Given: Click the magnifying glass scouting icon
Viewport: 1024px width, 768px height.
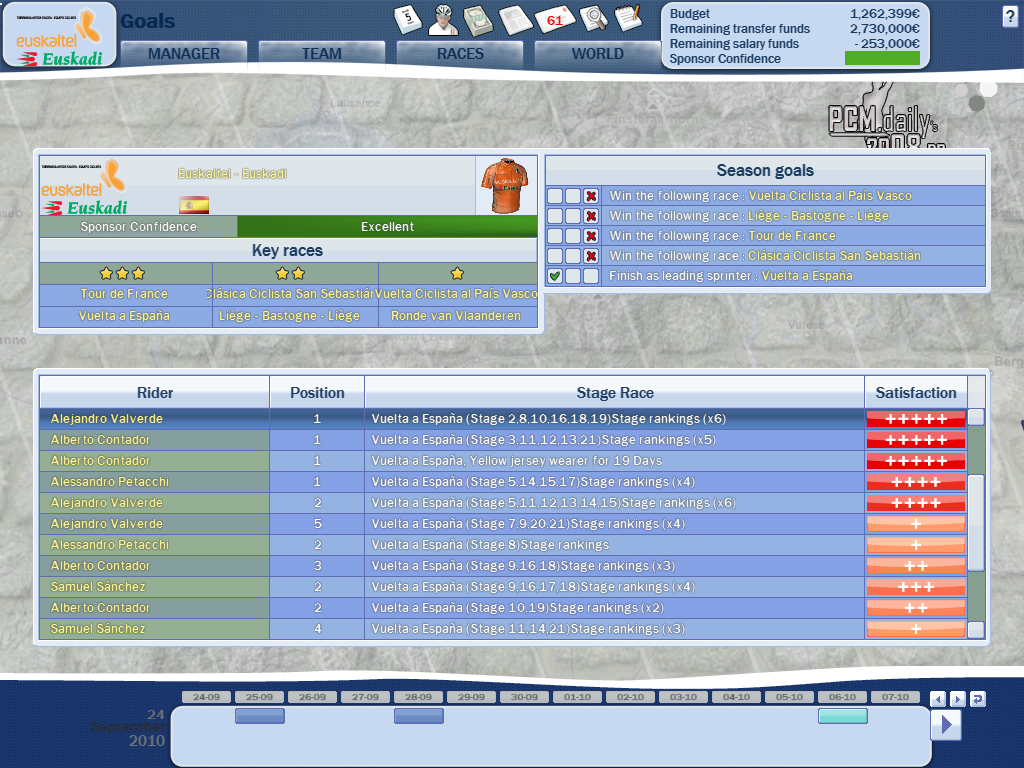Looking at the screenshot, I should coord(593,19).
